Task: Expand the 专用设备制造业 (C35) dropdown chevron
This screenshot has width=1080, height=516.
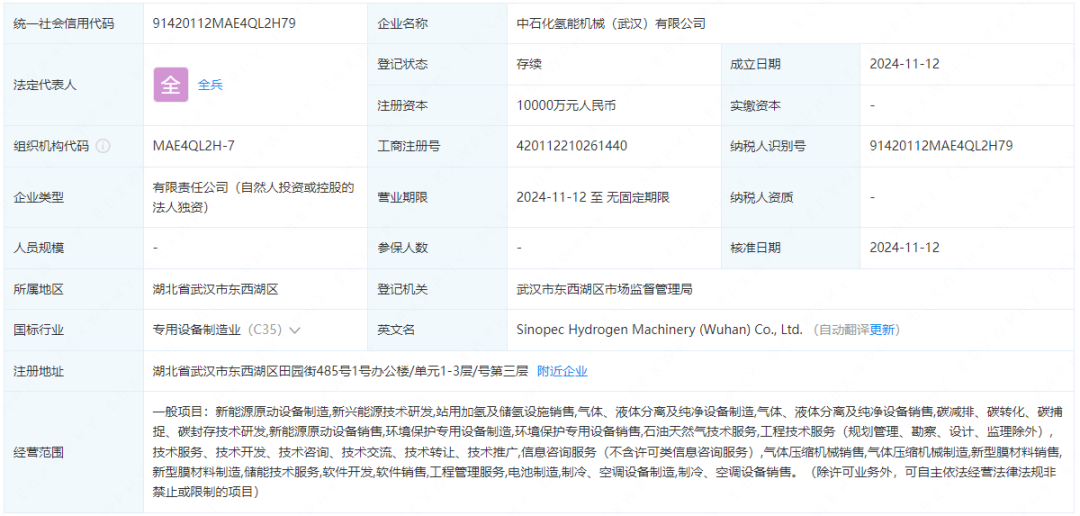Action: [x=295, y=330]
